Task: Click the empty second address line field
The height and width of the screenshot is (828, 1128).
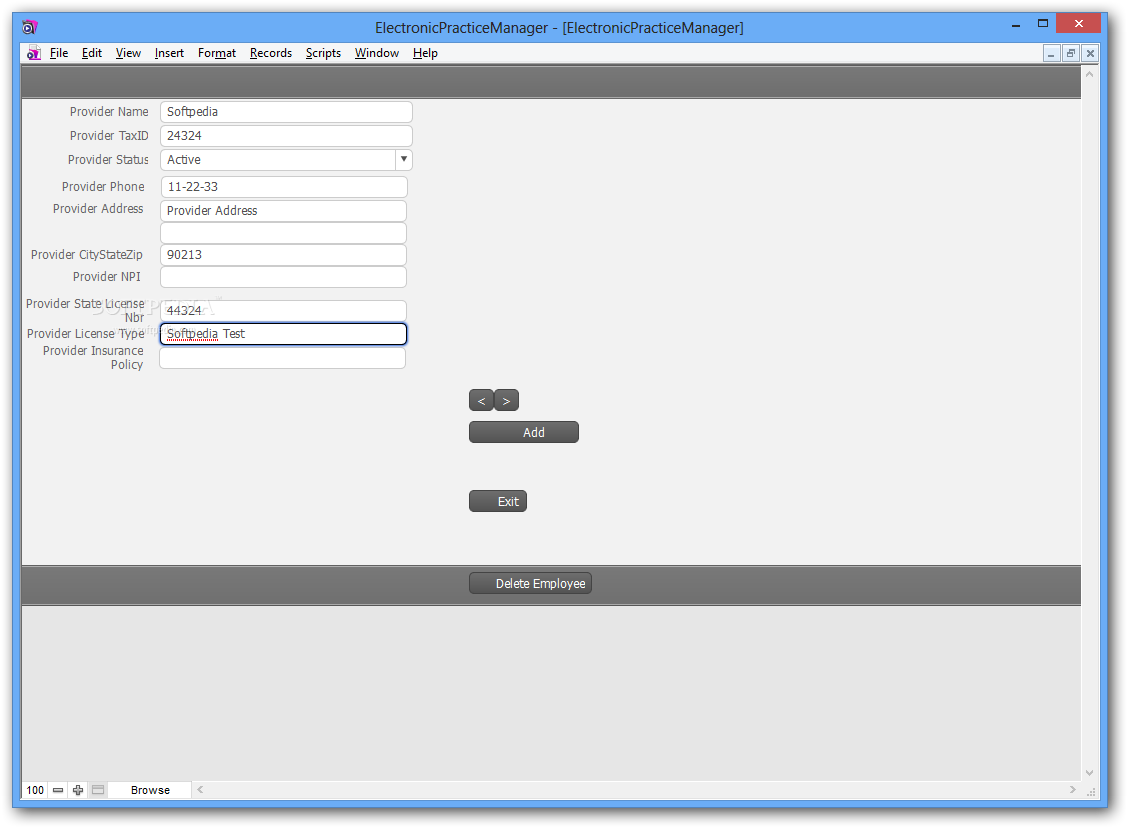Action: click(x=283, y=233)
